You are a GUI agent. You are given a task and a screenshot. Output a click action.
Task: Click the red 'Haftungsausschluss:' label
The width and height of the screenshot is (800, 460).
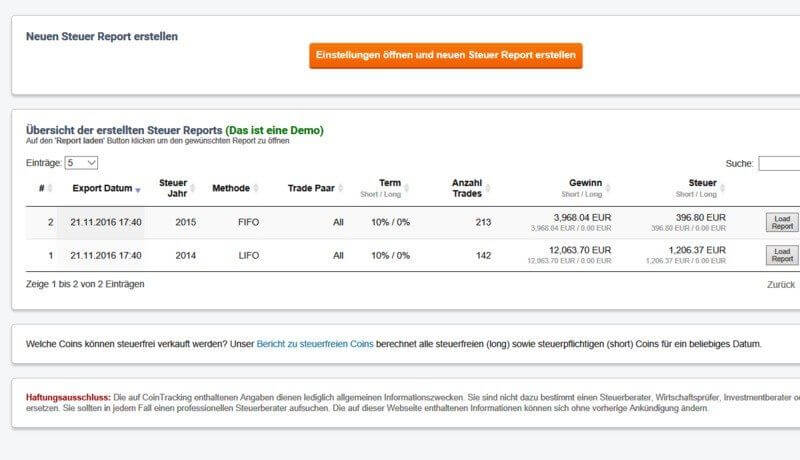click(x=68, y=397)
